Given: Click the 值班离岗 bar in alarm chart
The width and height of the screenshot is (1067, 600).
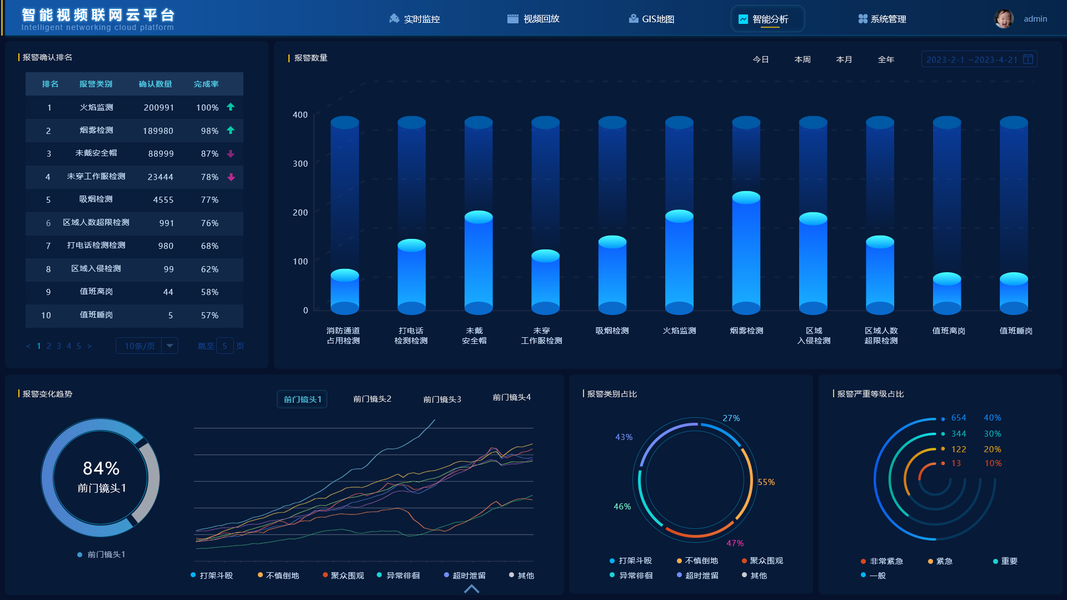Looking at the screenshot, I should click(947, 293).
